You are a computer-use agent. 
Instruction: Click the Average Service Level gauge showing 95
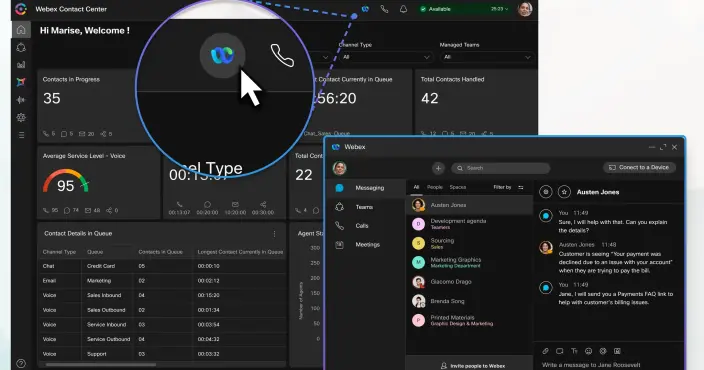coord(66,181)
